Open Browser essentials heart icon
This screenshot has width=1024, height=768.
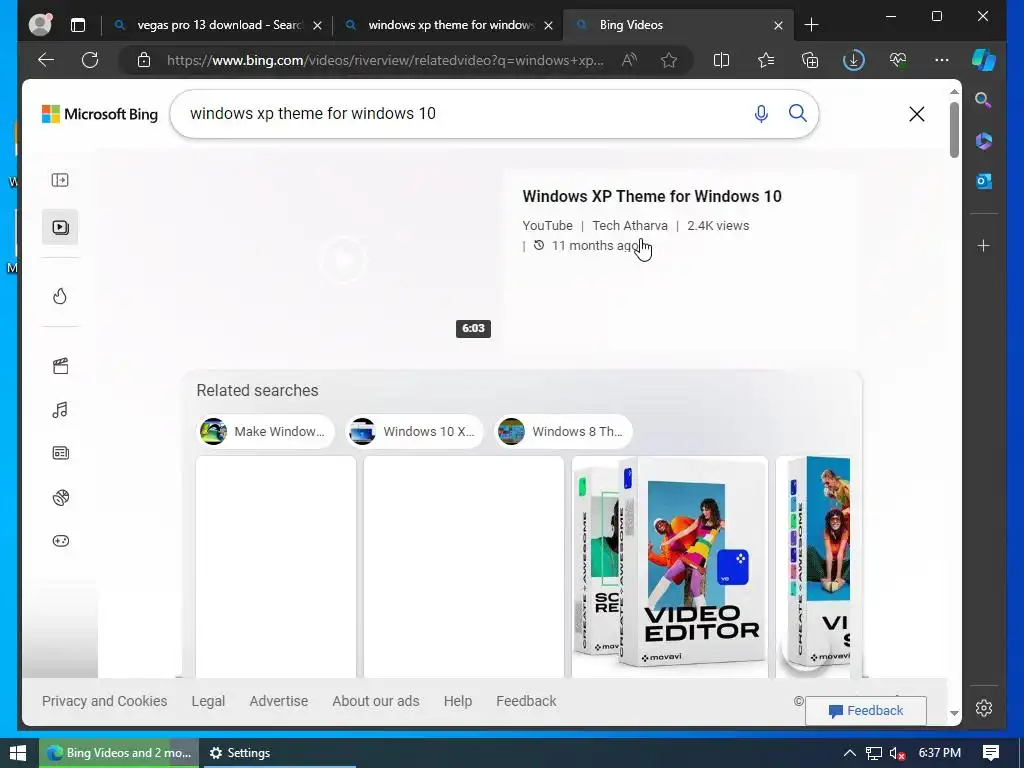[898, 60]
